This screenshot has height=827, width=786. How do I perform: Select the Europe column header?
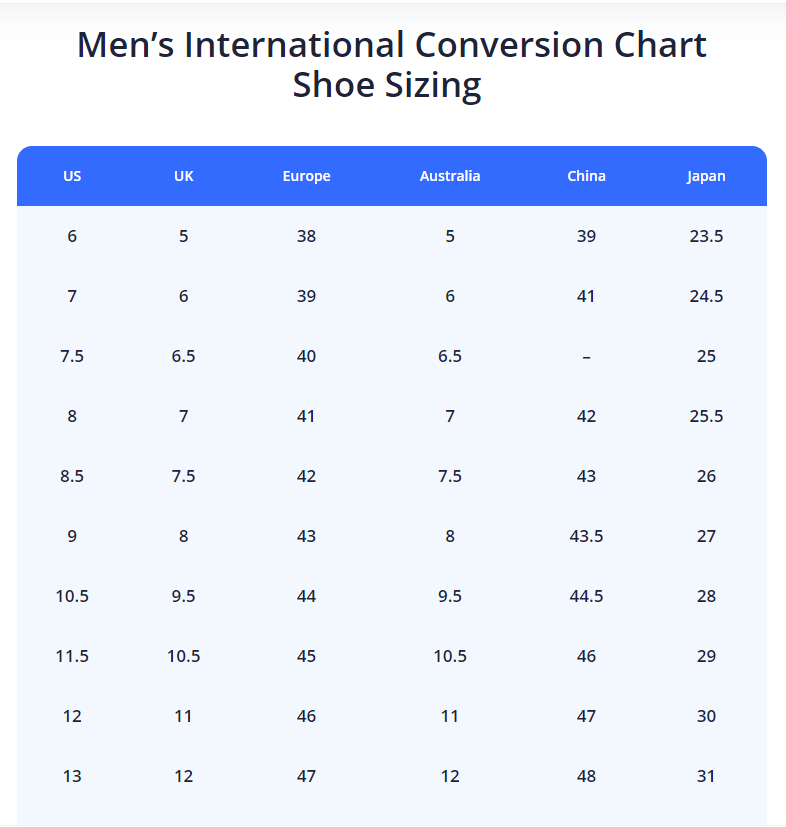[306, 176]
